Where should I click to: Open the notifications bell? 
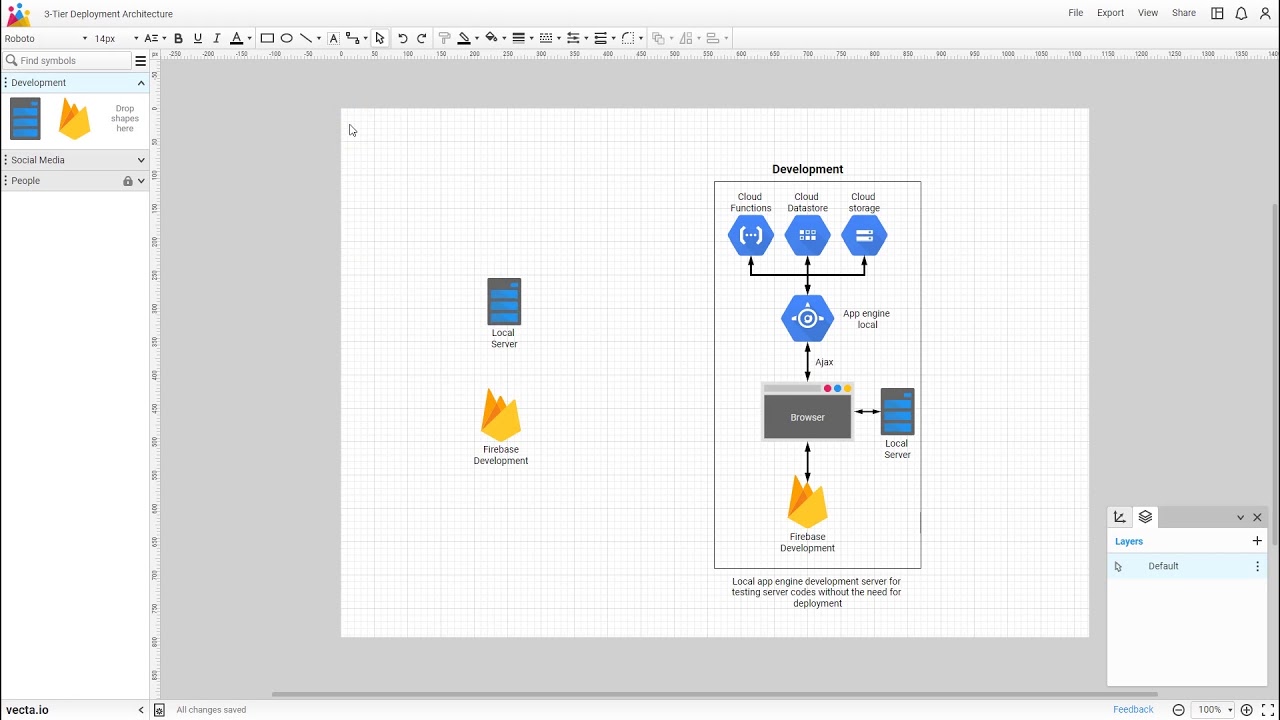point(1241,13)
